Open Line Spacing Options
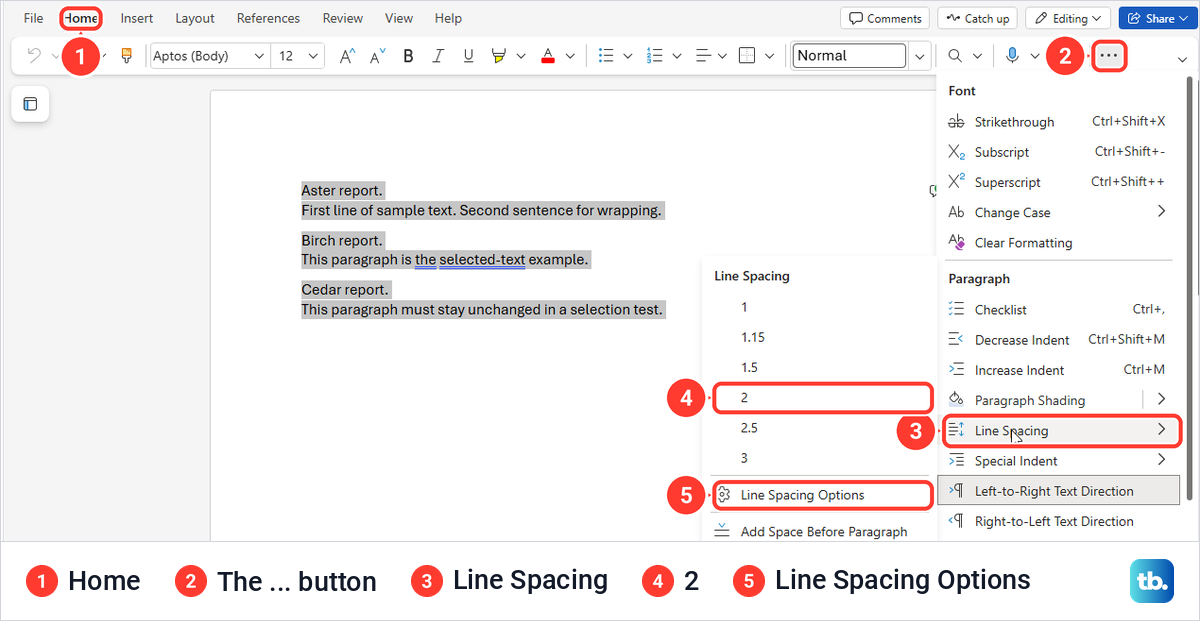1200x621 pixels. (x=822, y=495)
